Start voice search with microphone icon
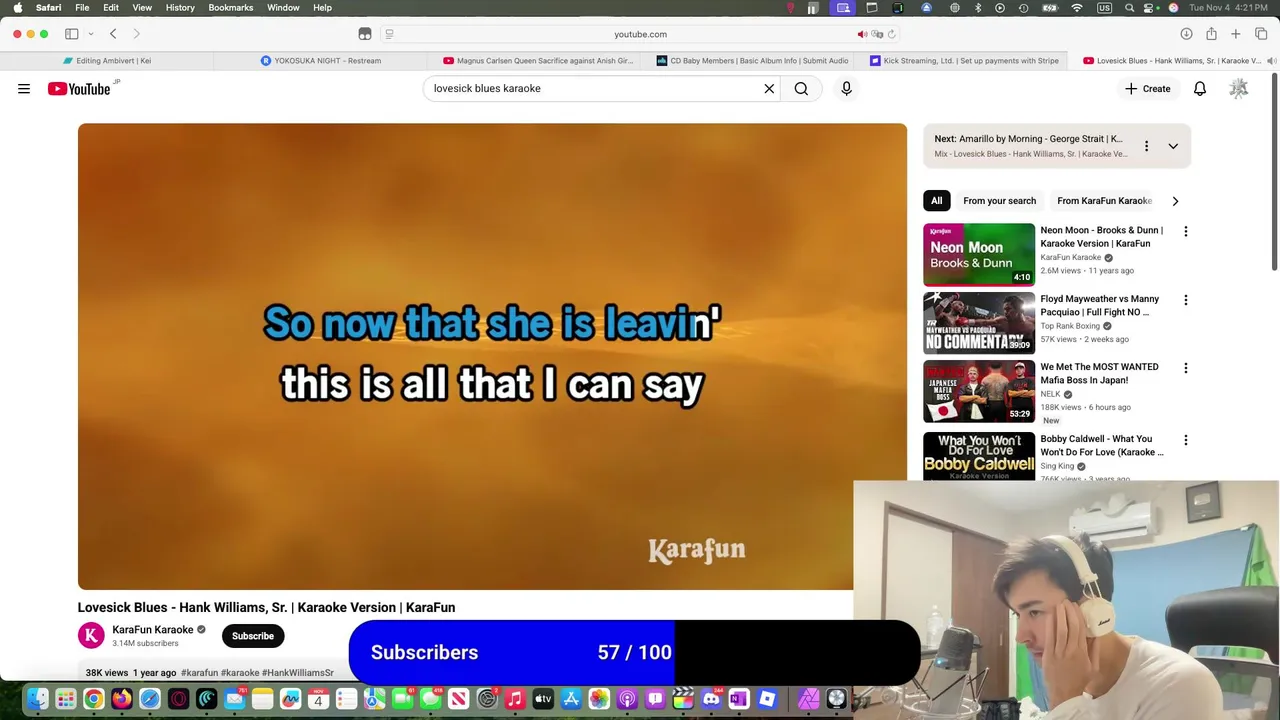This screenshot has width=1280, height=720. click(846, 89)
